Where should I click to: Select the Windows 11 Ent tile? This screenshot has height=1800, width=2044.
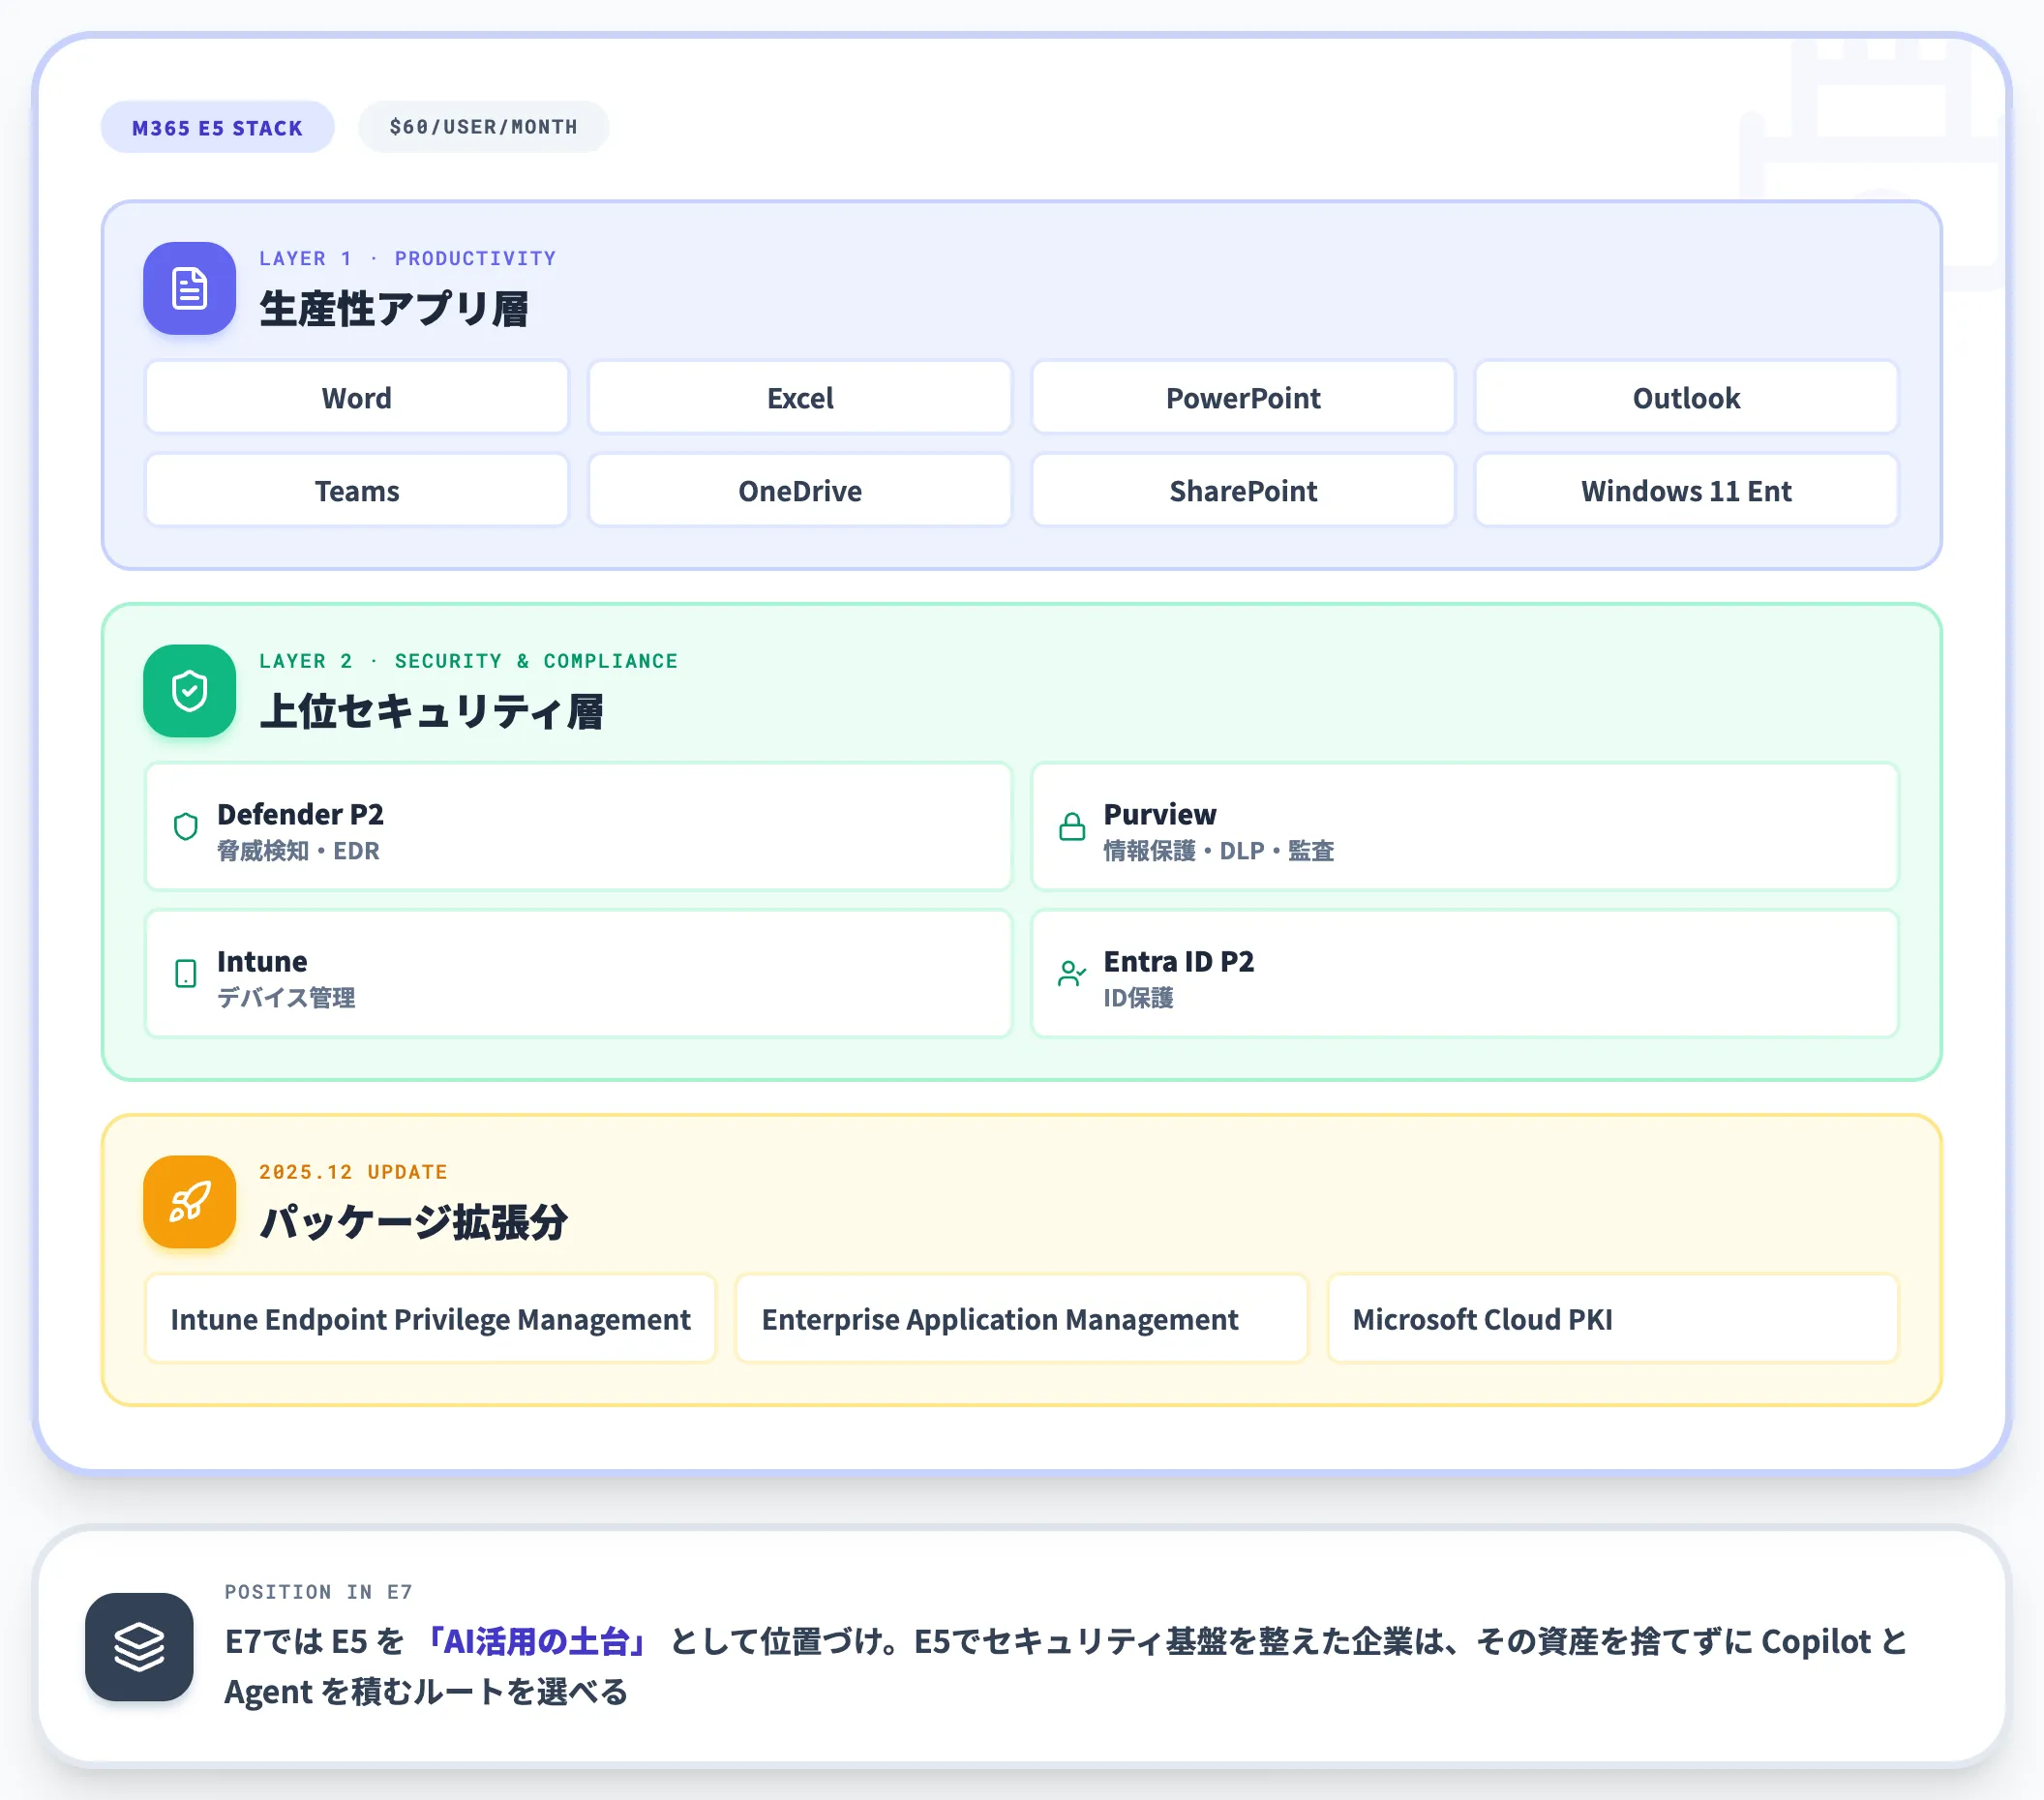coord(1687,491)
